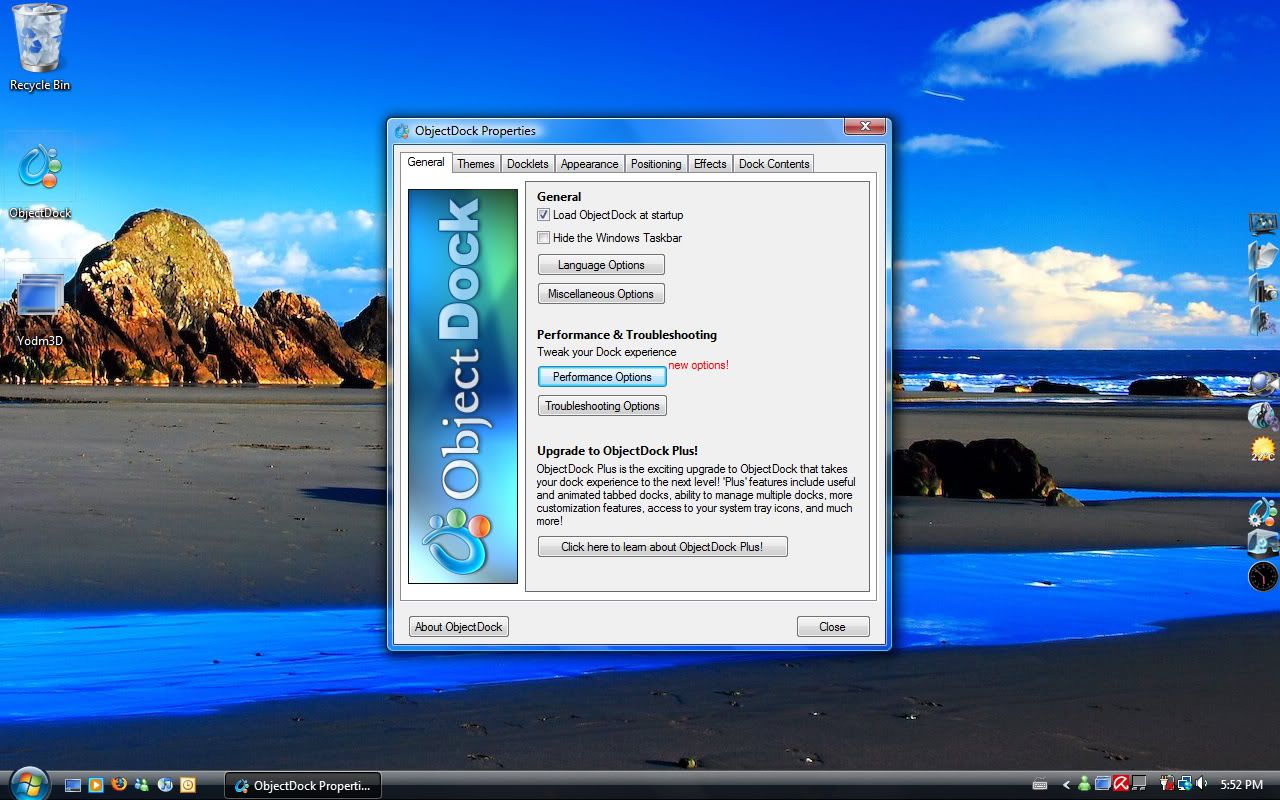1280x800 pixels.
Task: Open the network connection tray icon
Action: pos(1184,785)
